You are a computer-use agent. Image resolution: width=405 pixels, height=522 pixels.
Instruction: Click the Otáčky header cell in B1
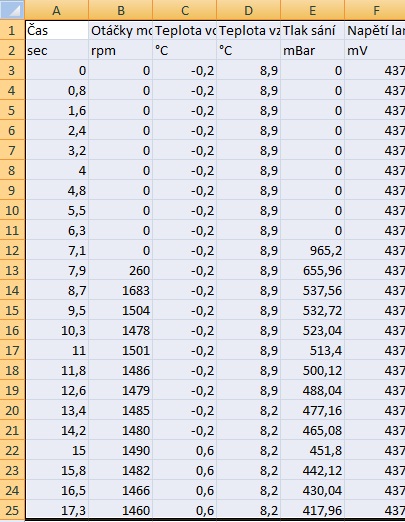click(121, 30)
